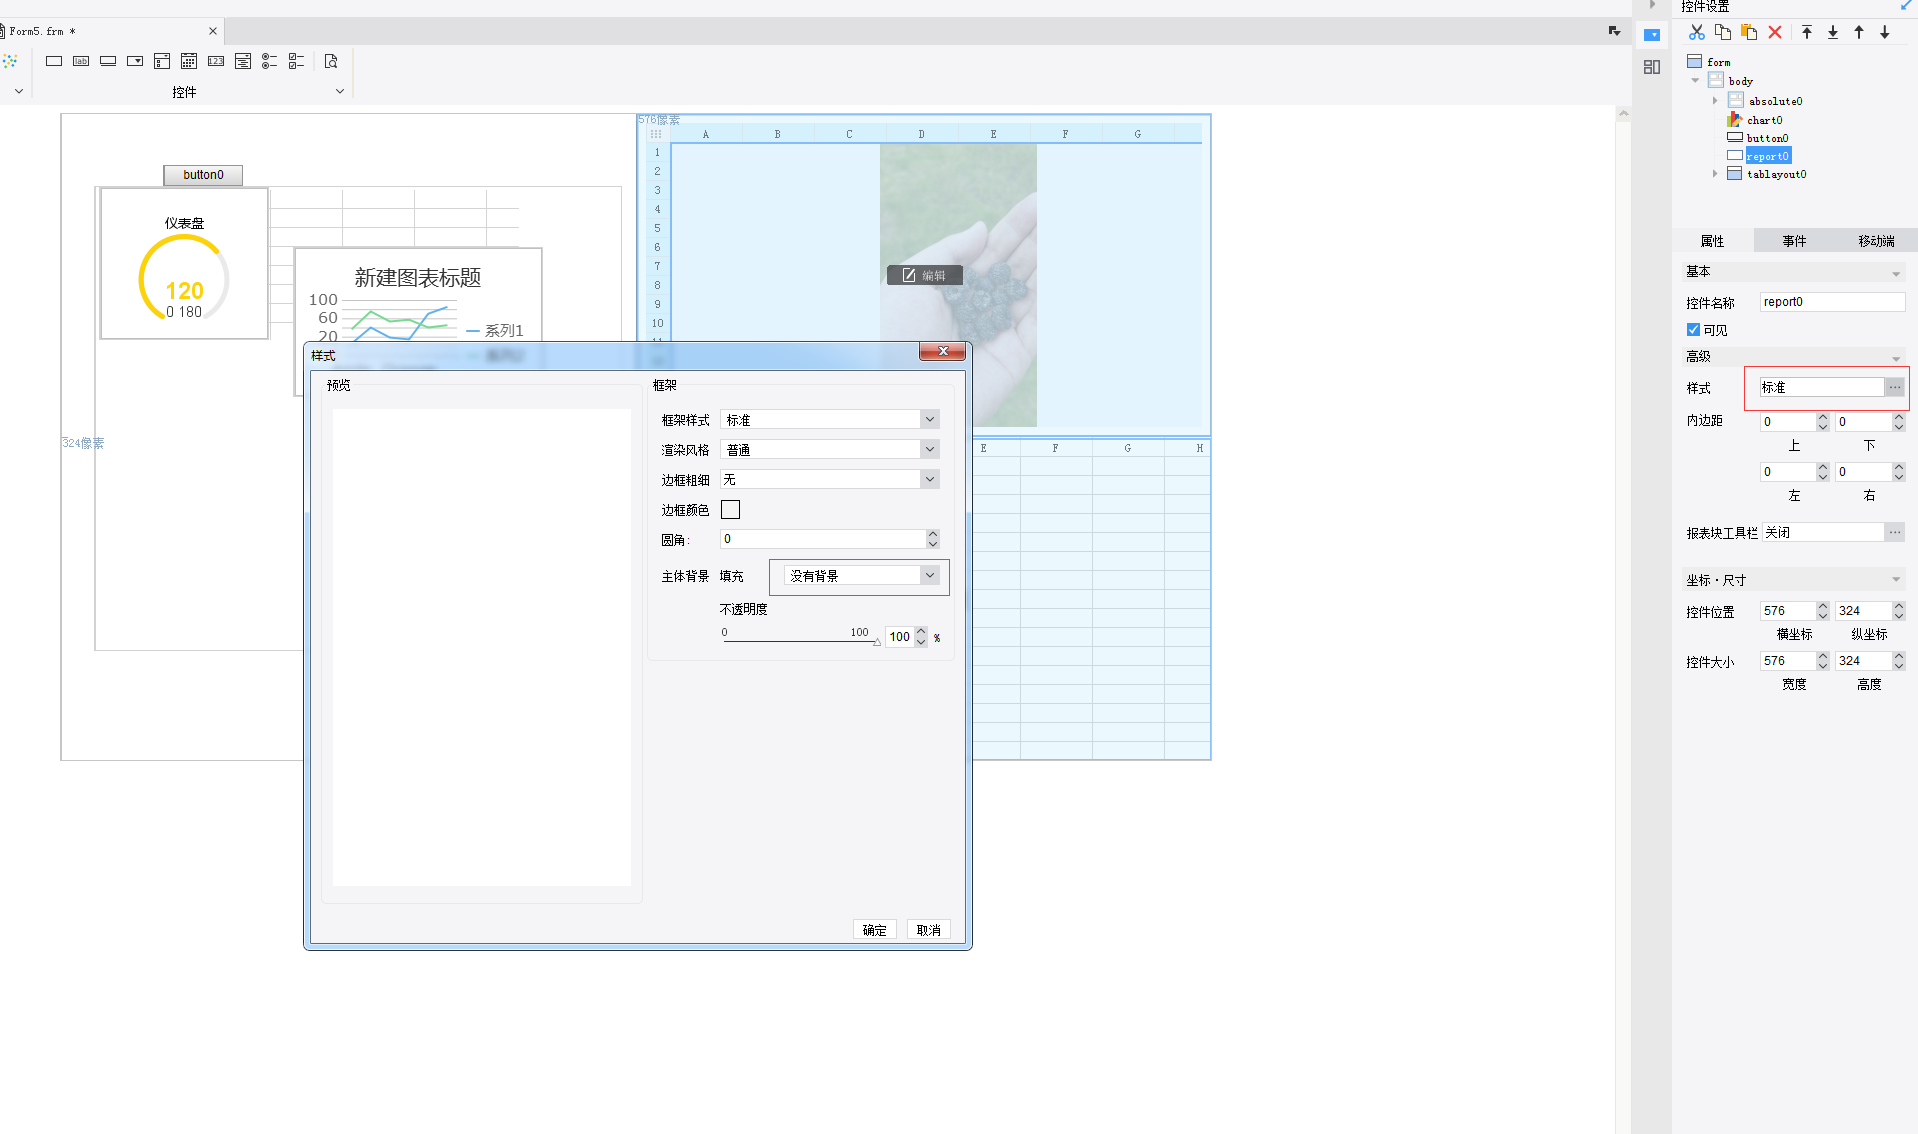Increase the opacity percent stepper

click(x=921, y=631)
